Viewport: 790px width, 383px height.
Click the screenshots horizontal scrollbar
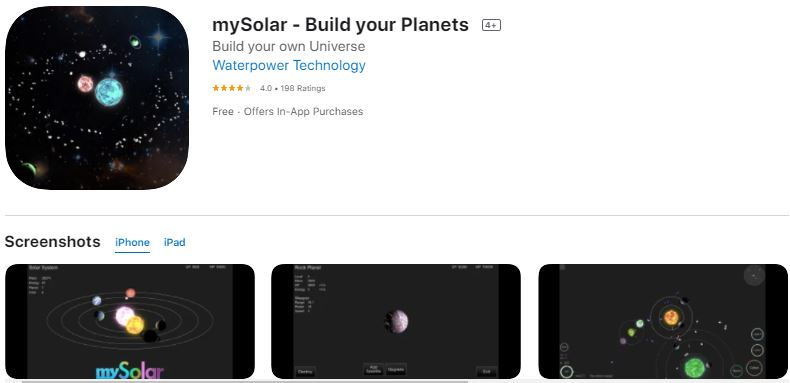pos(244,381)
